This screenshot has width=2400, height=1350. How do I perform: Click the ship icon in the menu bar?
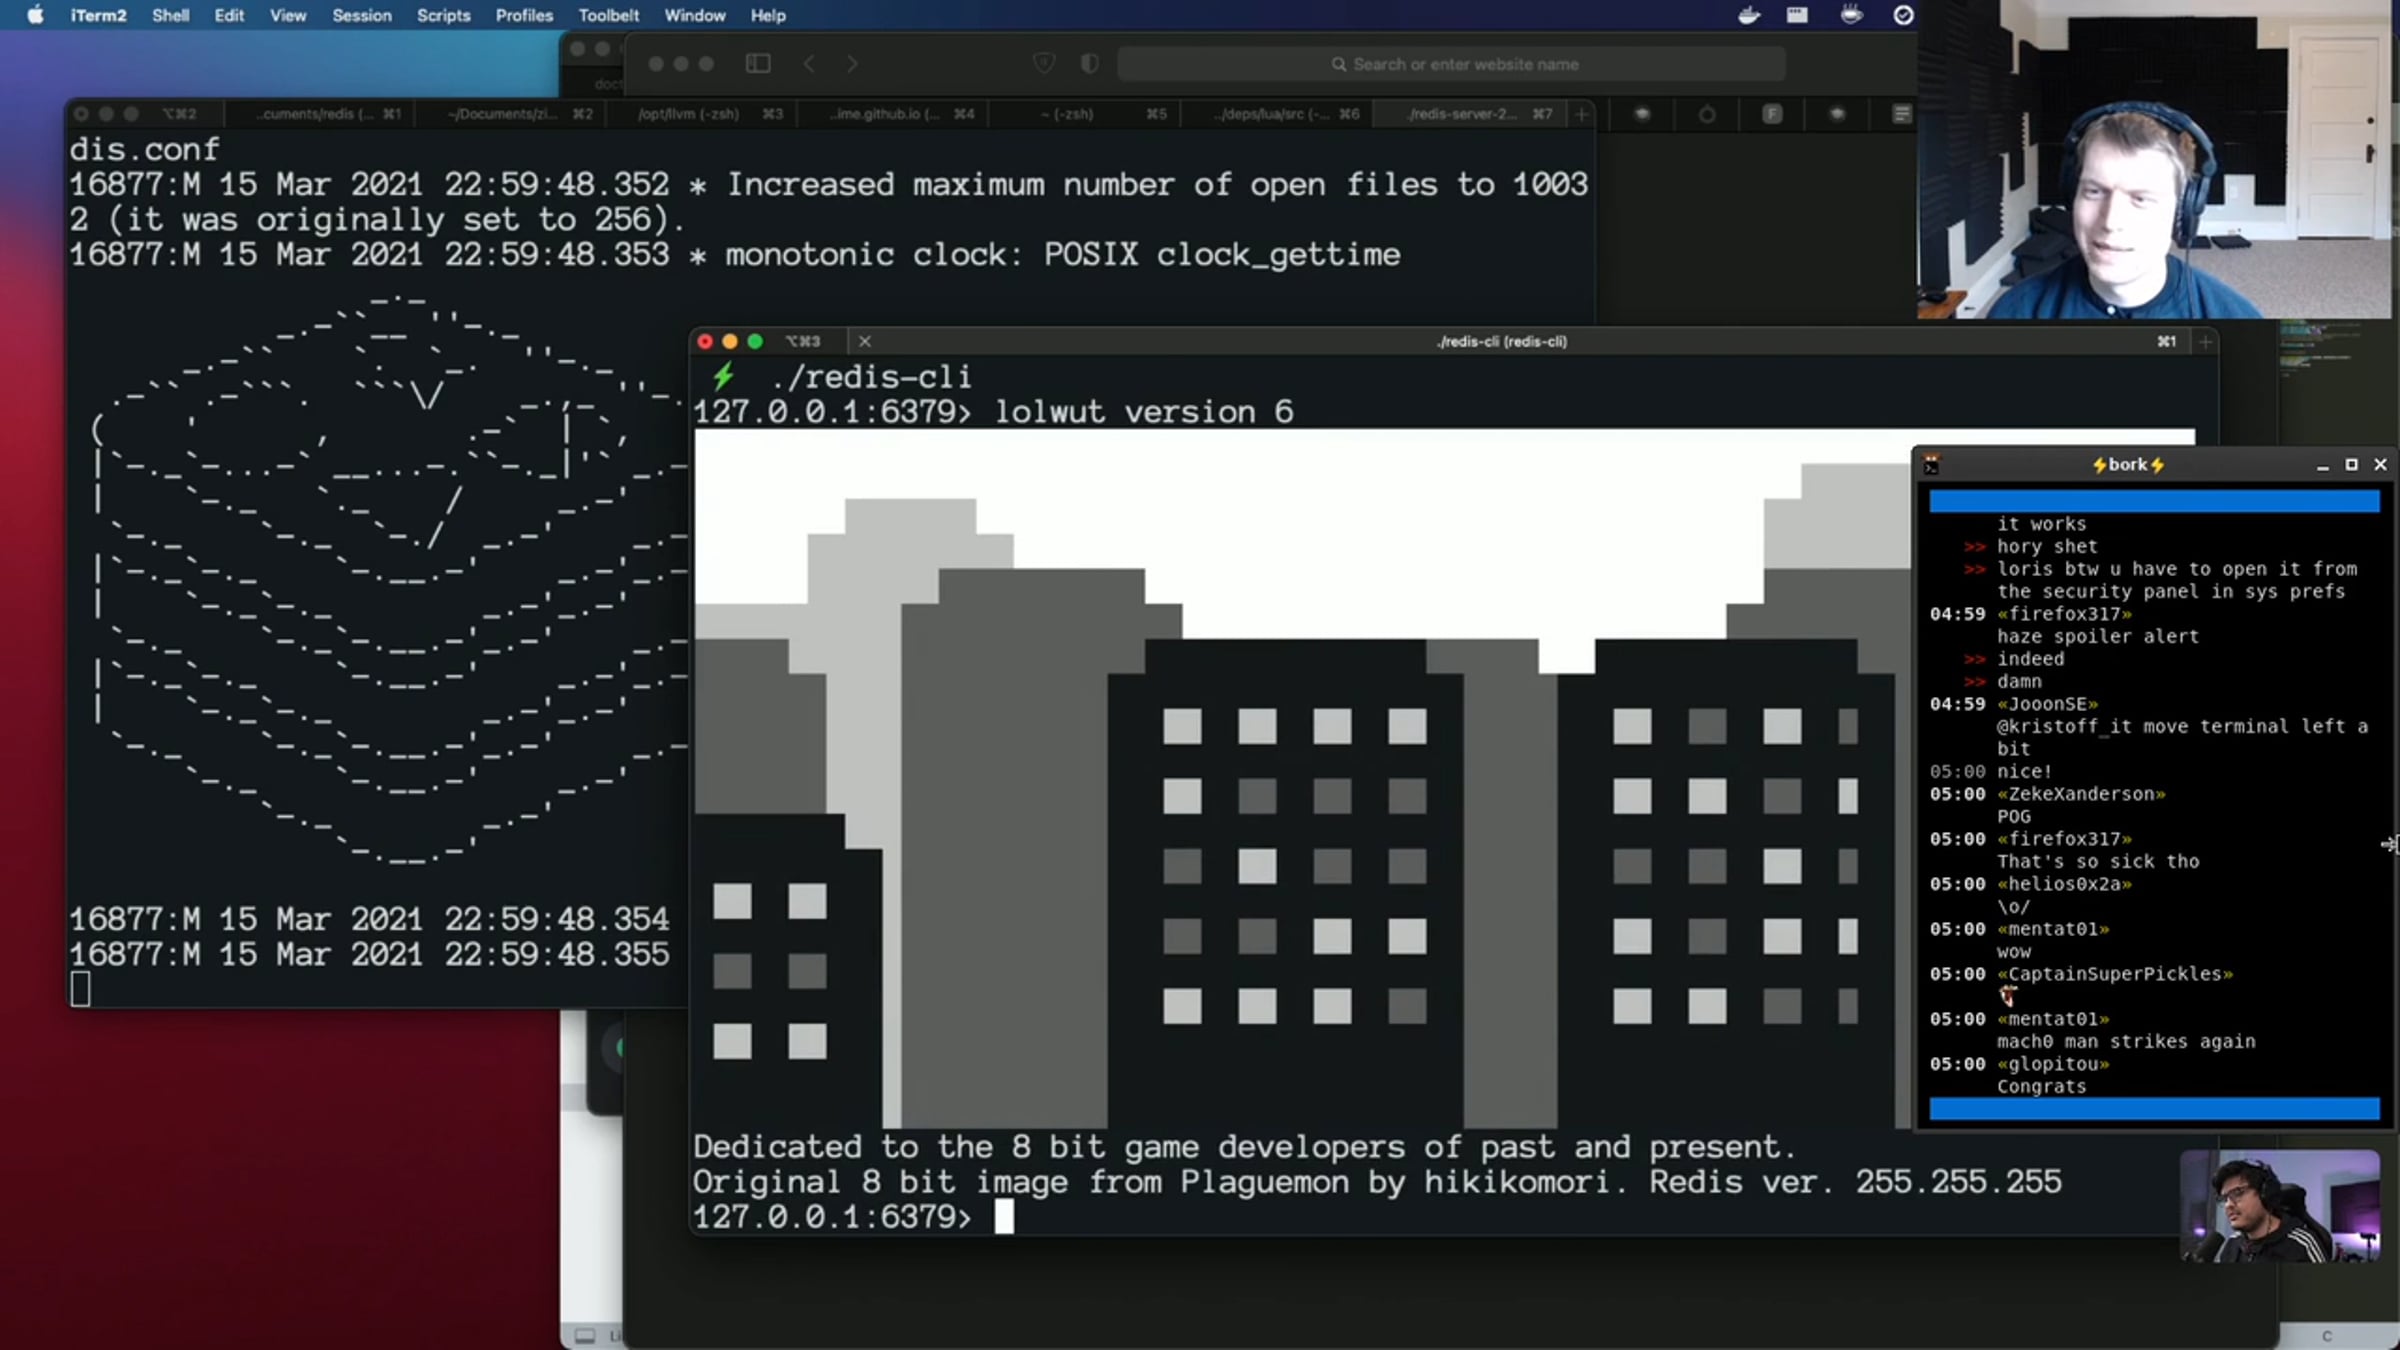point(1749,15)
